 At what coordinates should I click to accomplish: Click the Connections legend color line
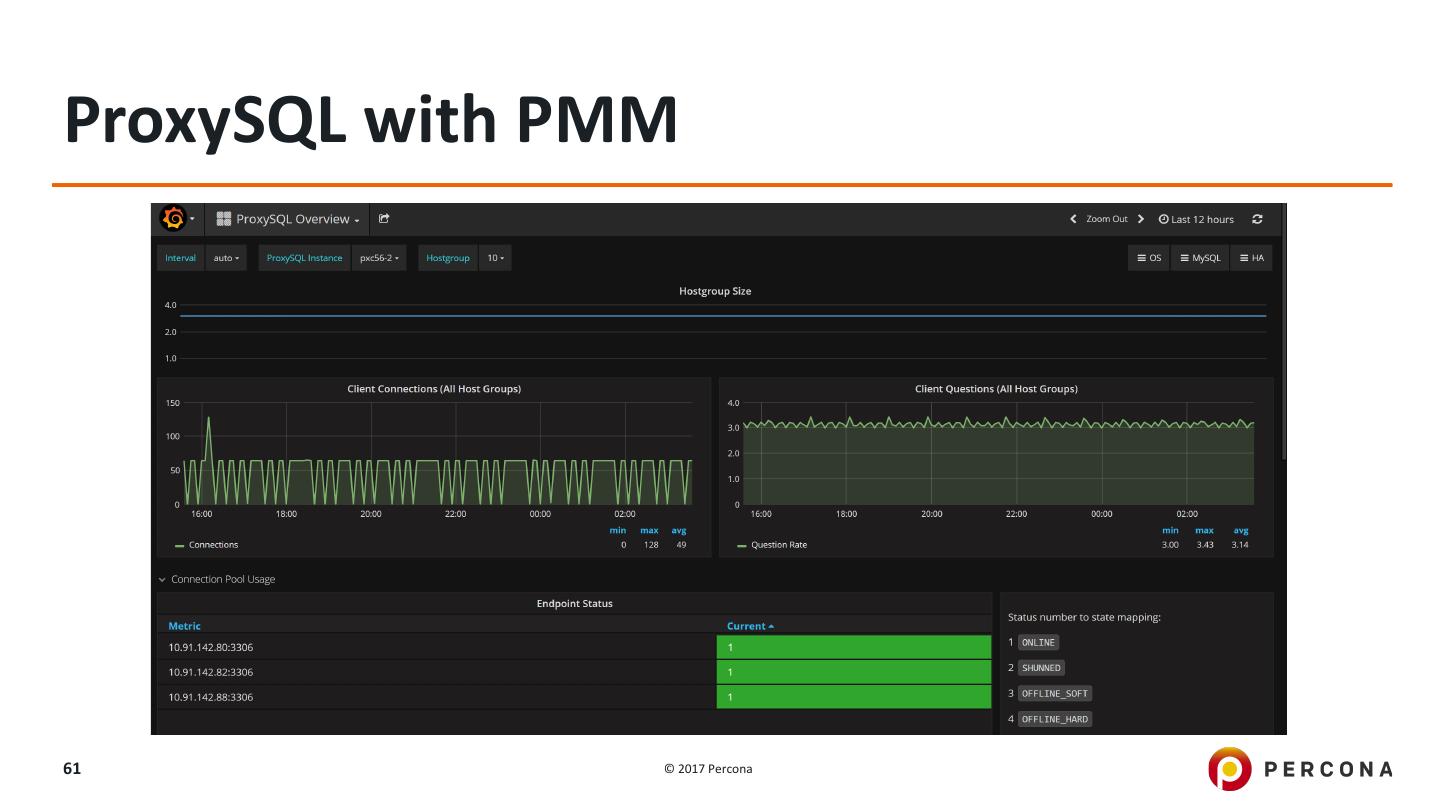coord(179,546)
